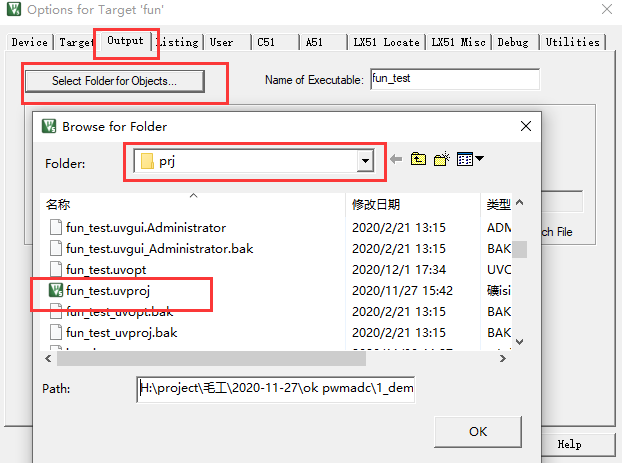Click the Path input field

(275, 389)
